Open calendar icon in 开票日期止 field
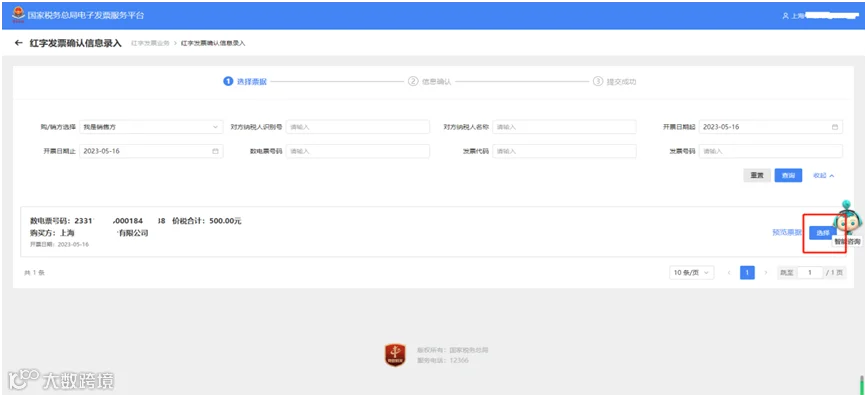This screenshot has height=397, width=867. pyautogui.click(x=216, y=151)
